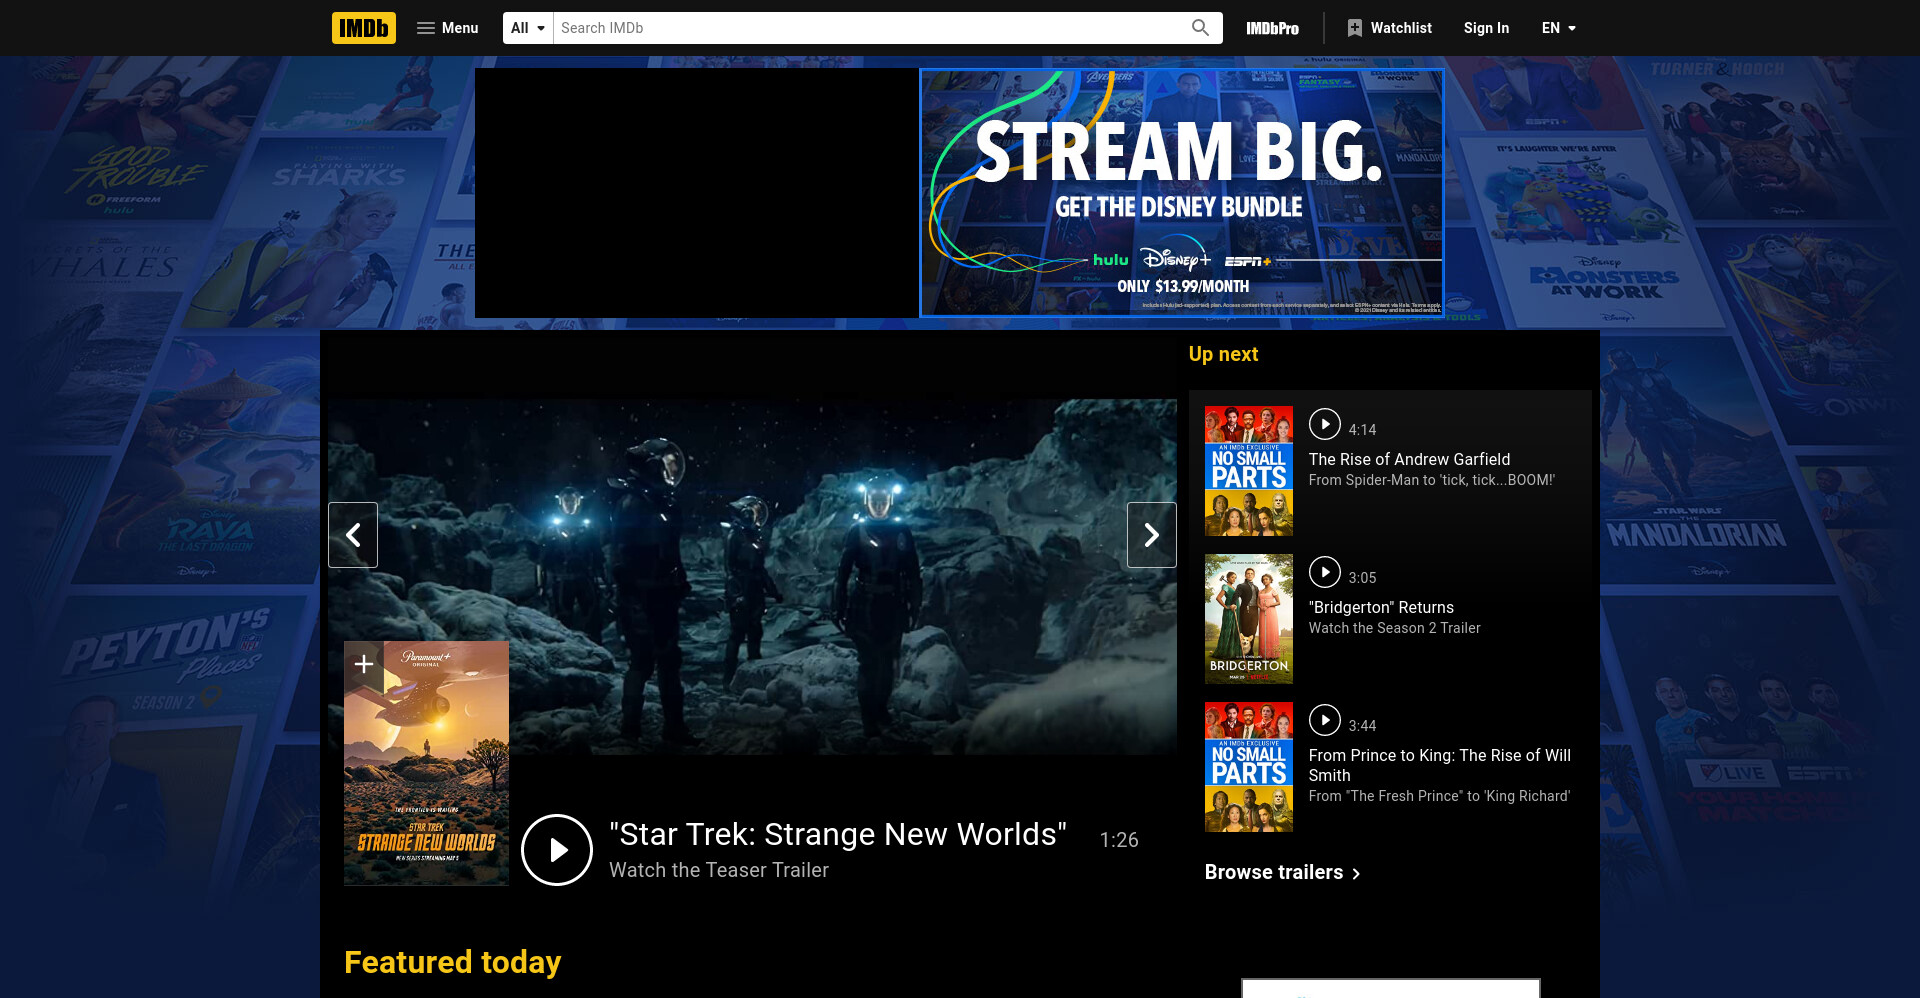
Task: Open No Small Parts thumbnail for Will Smith
Action: (x=1249, y=767)
